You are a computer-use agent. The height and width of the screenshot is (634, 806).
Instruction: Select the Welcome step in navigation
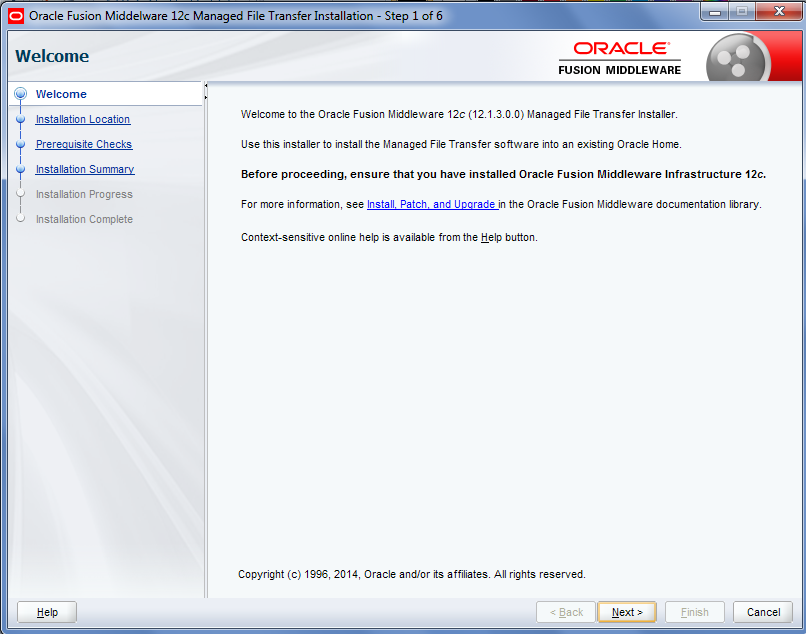(61, 94)
